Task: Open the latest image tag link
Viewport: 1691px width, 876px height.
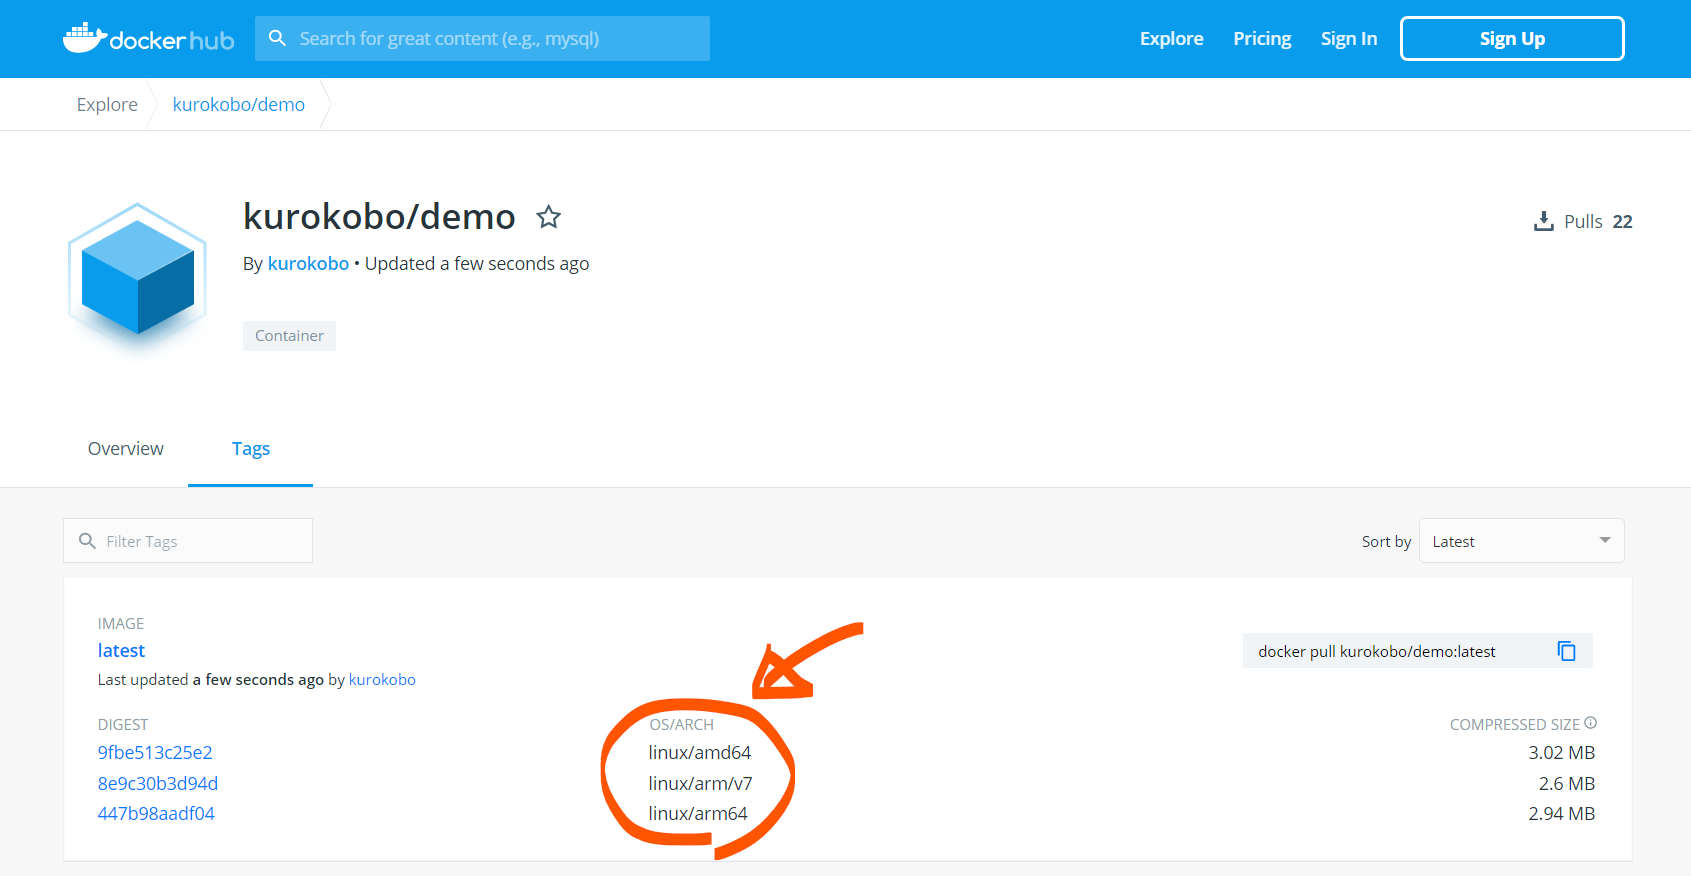Action: [x=121, y=651]
